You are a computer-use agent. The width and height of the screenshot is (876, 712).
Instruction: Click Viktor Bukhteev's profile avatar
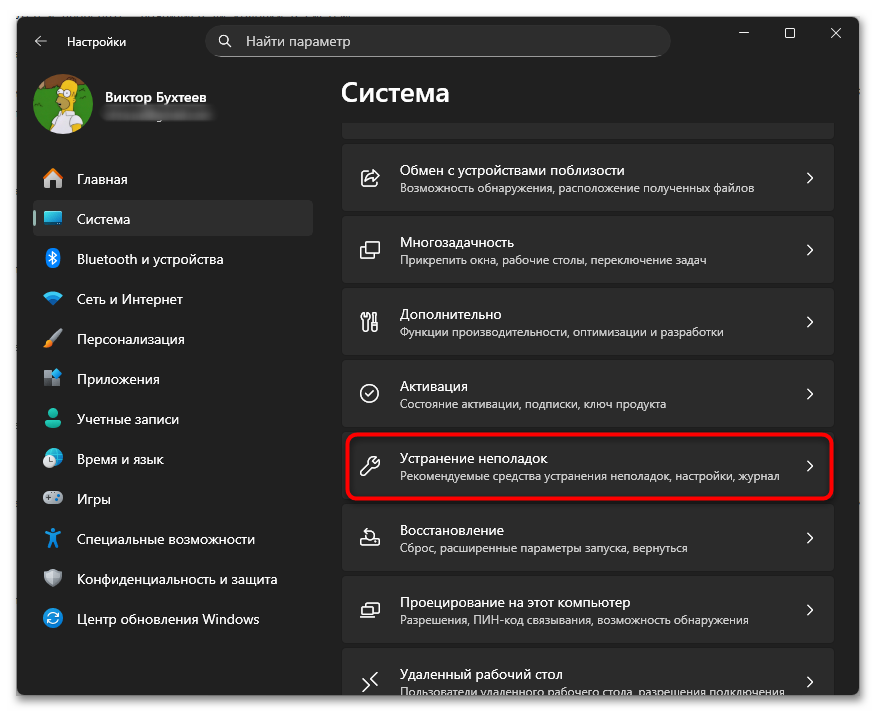point(64,104)
